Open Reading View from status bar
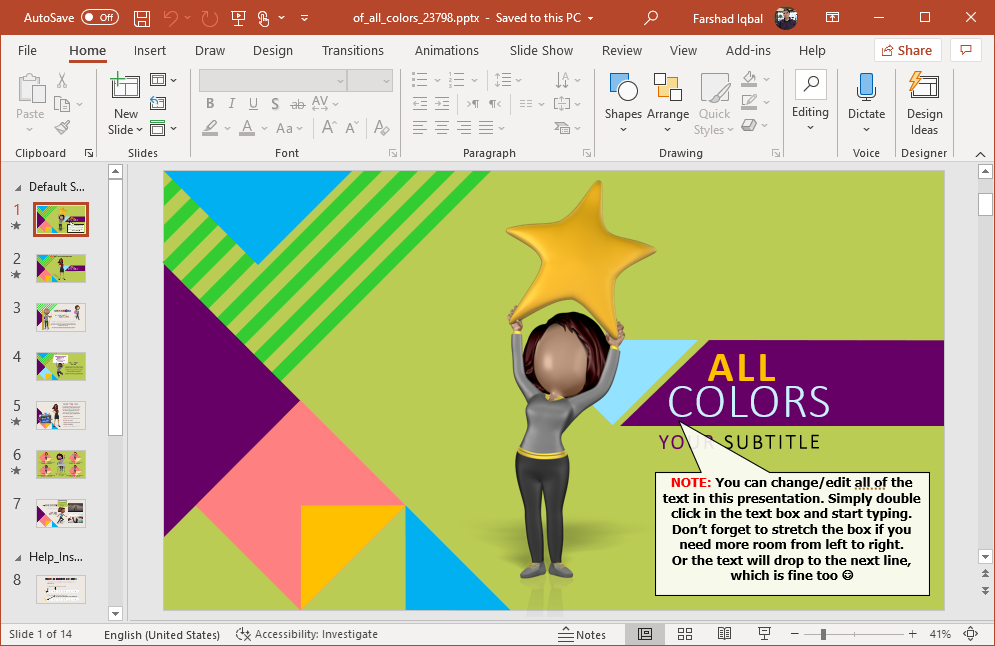 coord(725,634)
